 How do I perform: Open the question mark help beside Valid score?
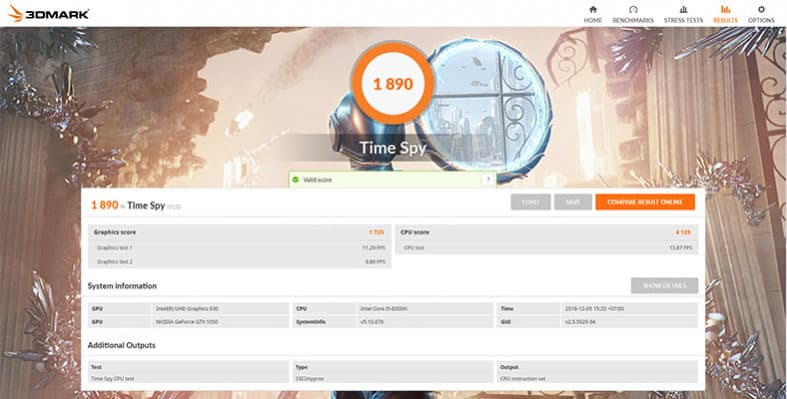[x=488, y=180]
